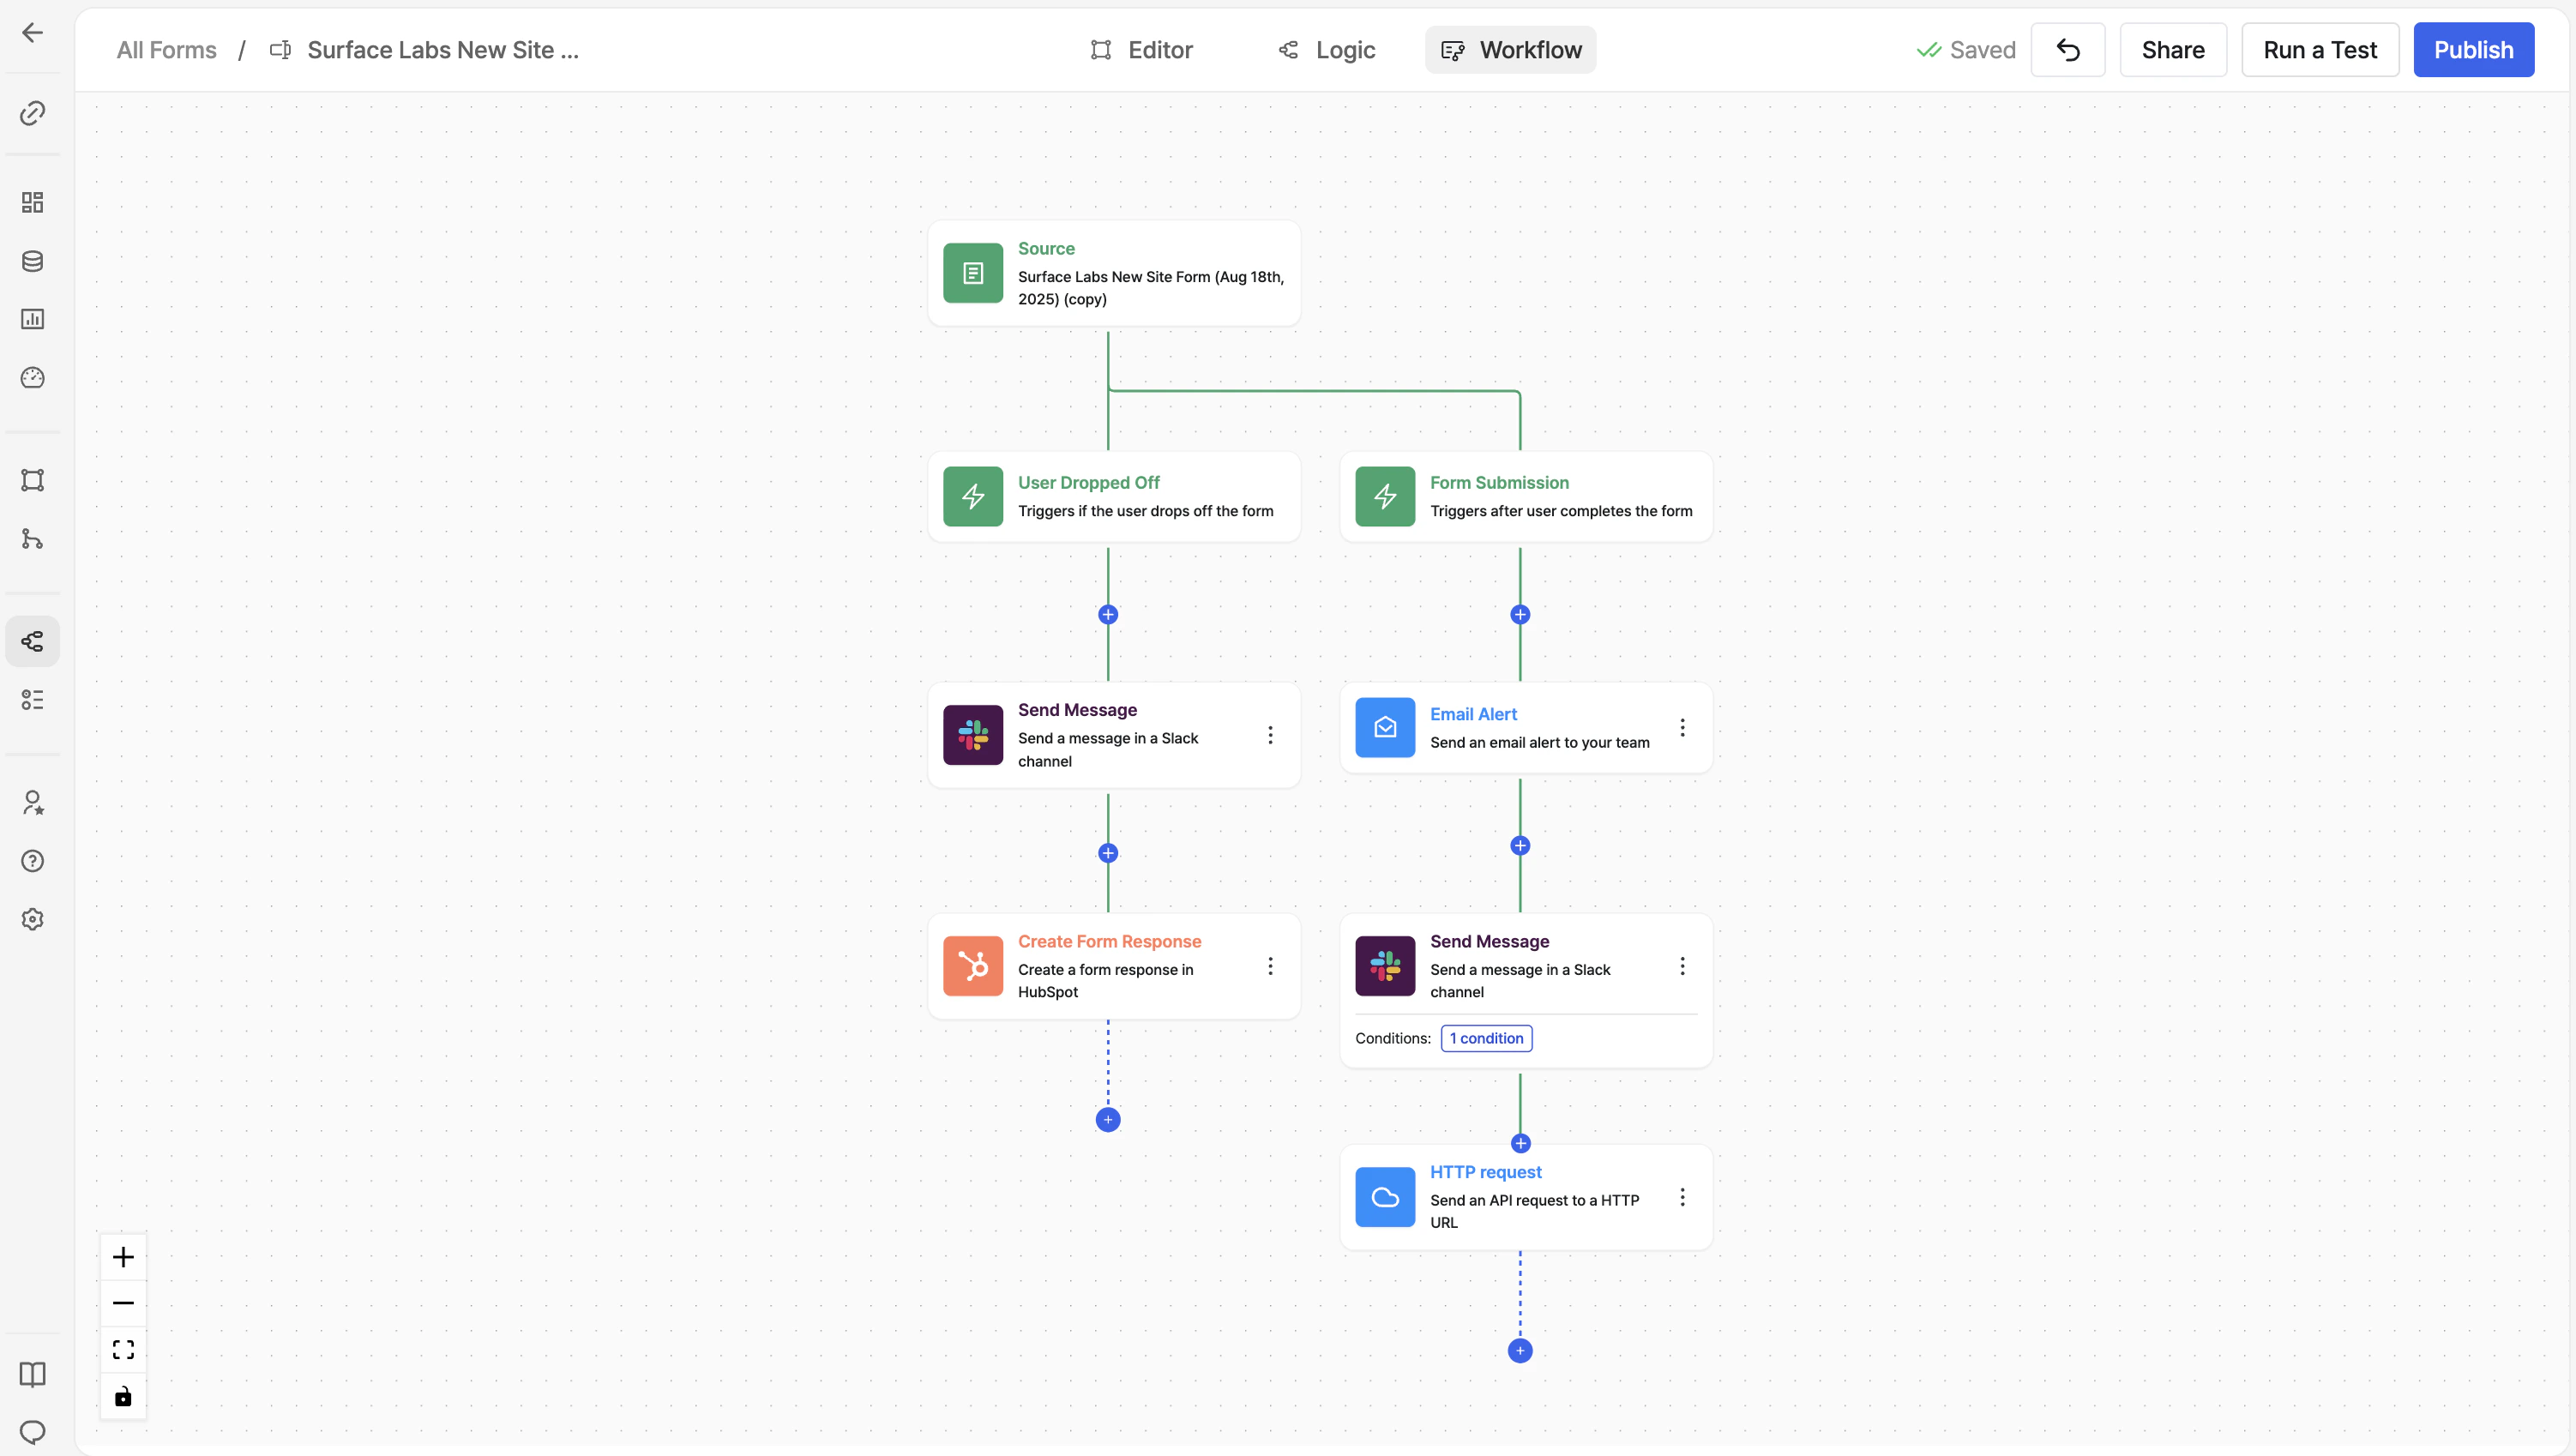This screenshot has width=2576, height=1456.
Task: Add step after User Dropped Off trigger
Action: click(x=1108, y=614)
